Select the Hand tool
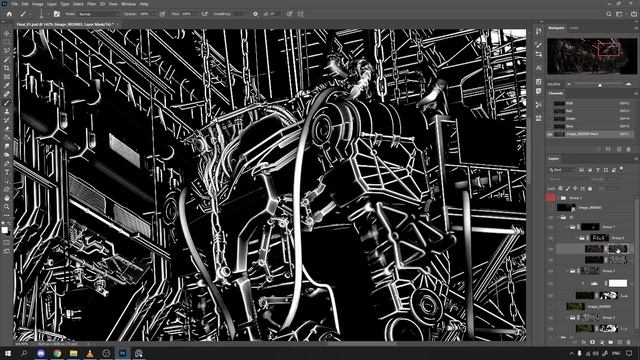This screenshot has height=360, width=640. (6, 198)
